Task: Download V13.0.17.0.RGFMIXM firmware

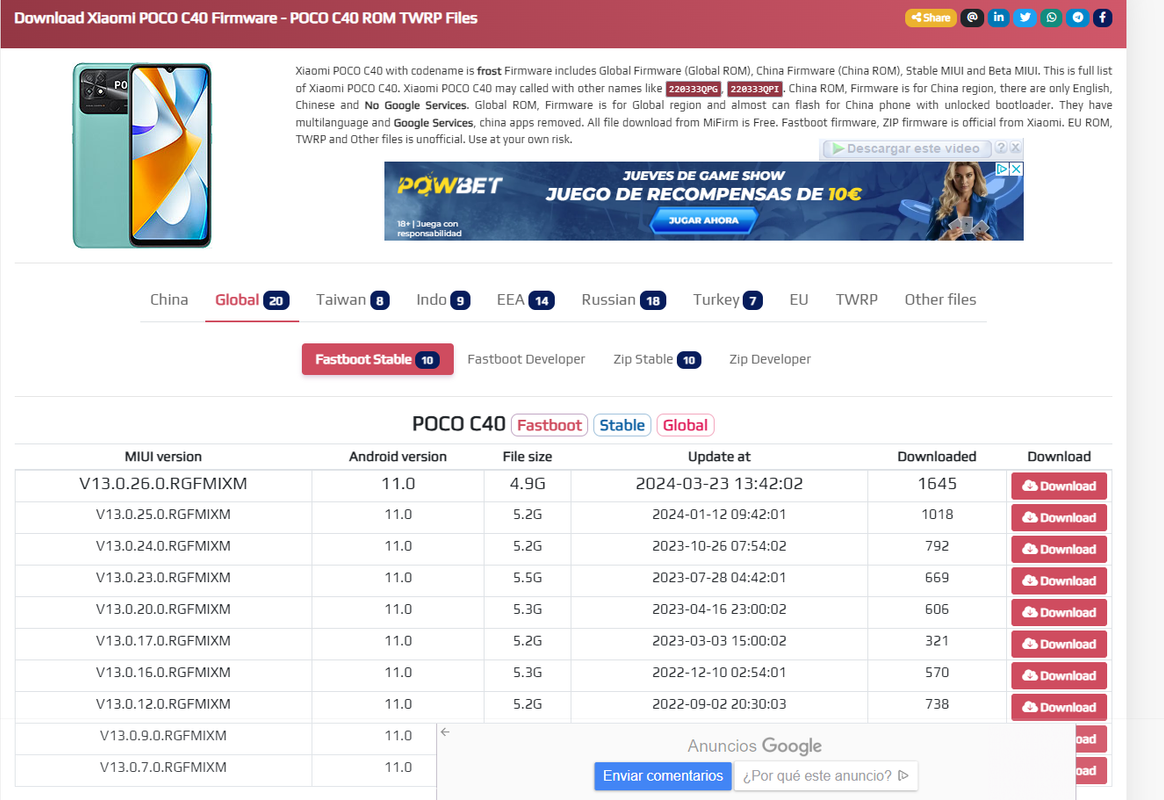Action: pos(1059,644)
